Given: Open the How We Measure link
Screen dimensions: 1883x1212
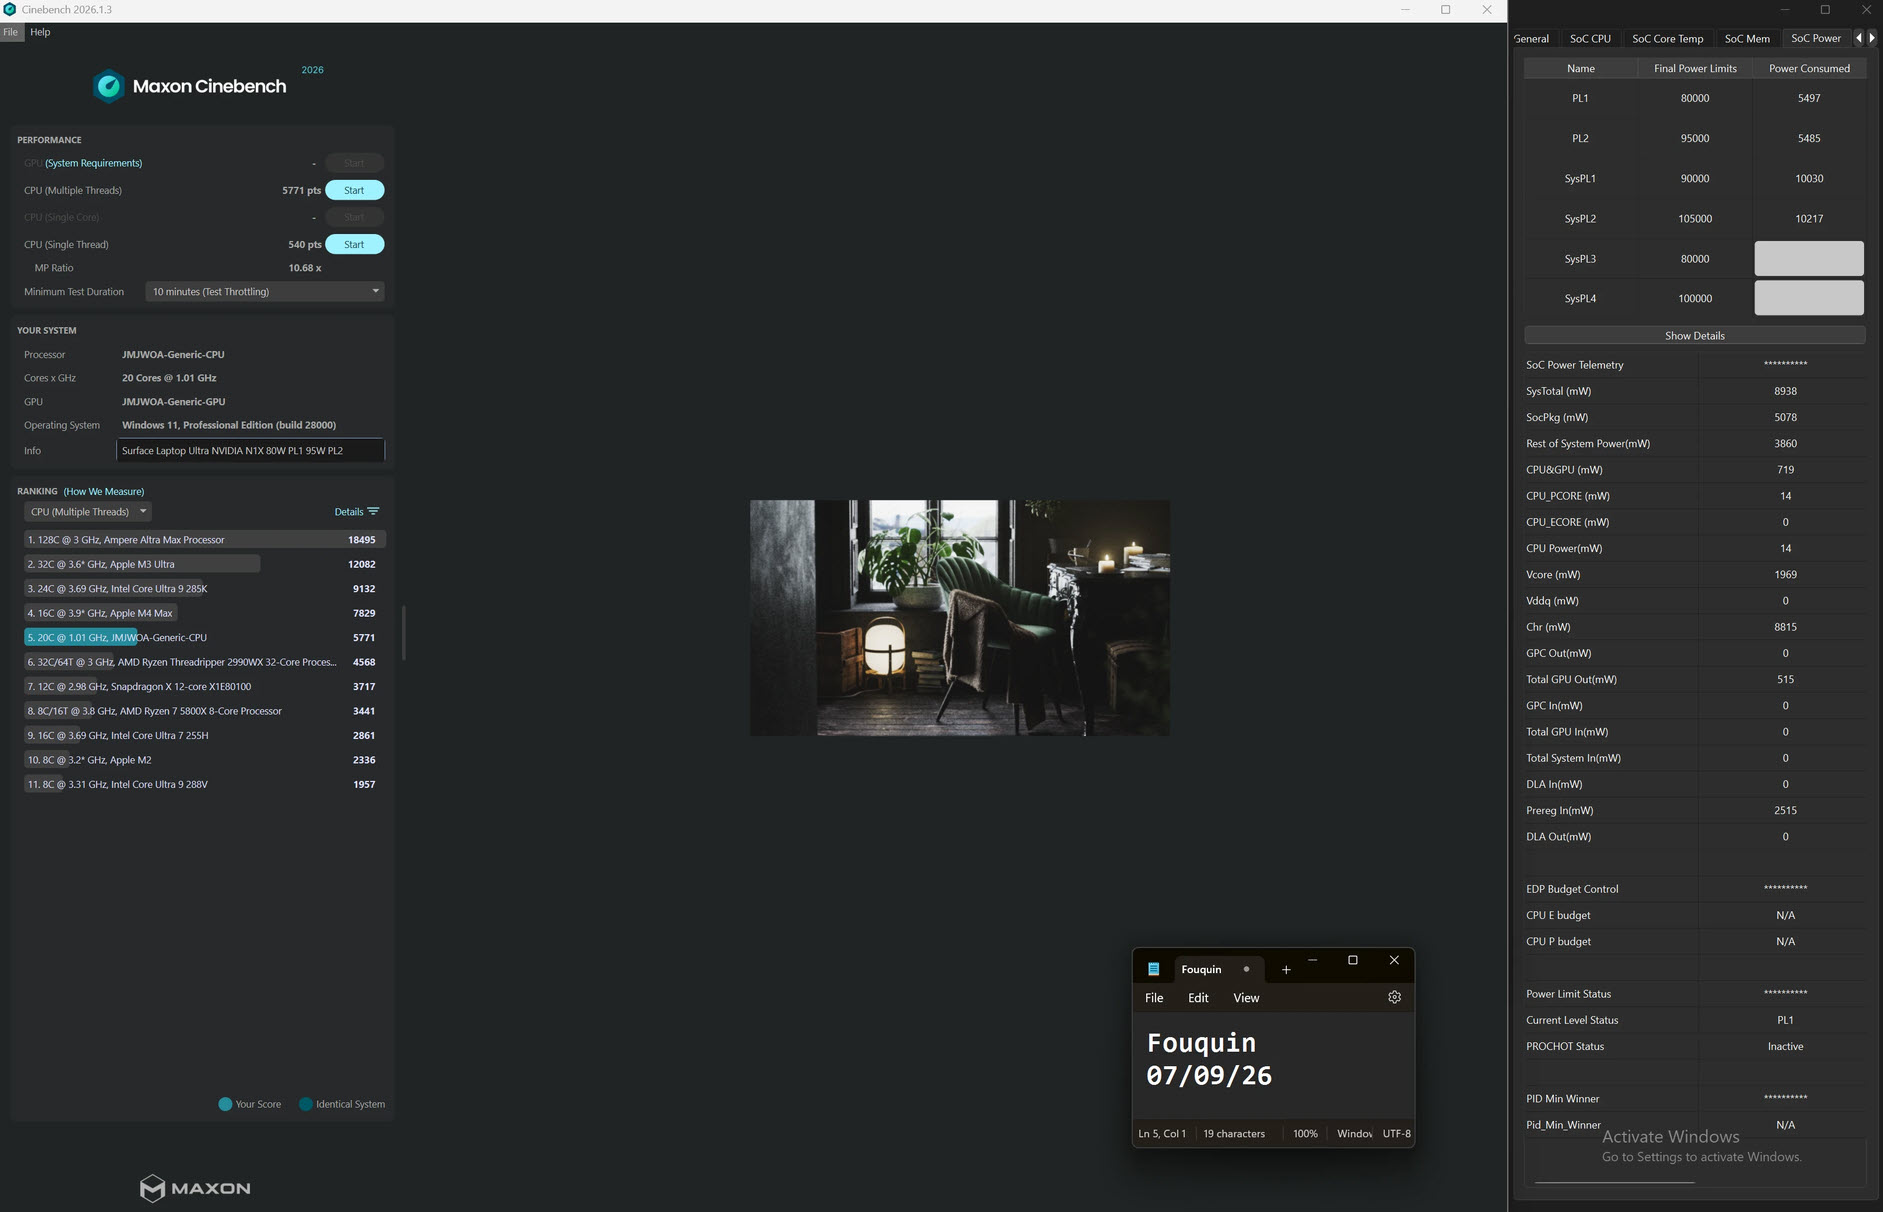Looking at the screenshot, I should [104, 491].
